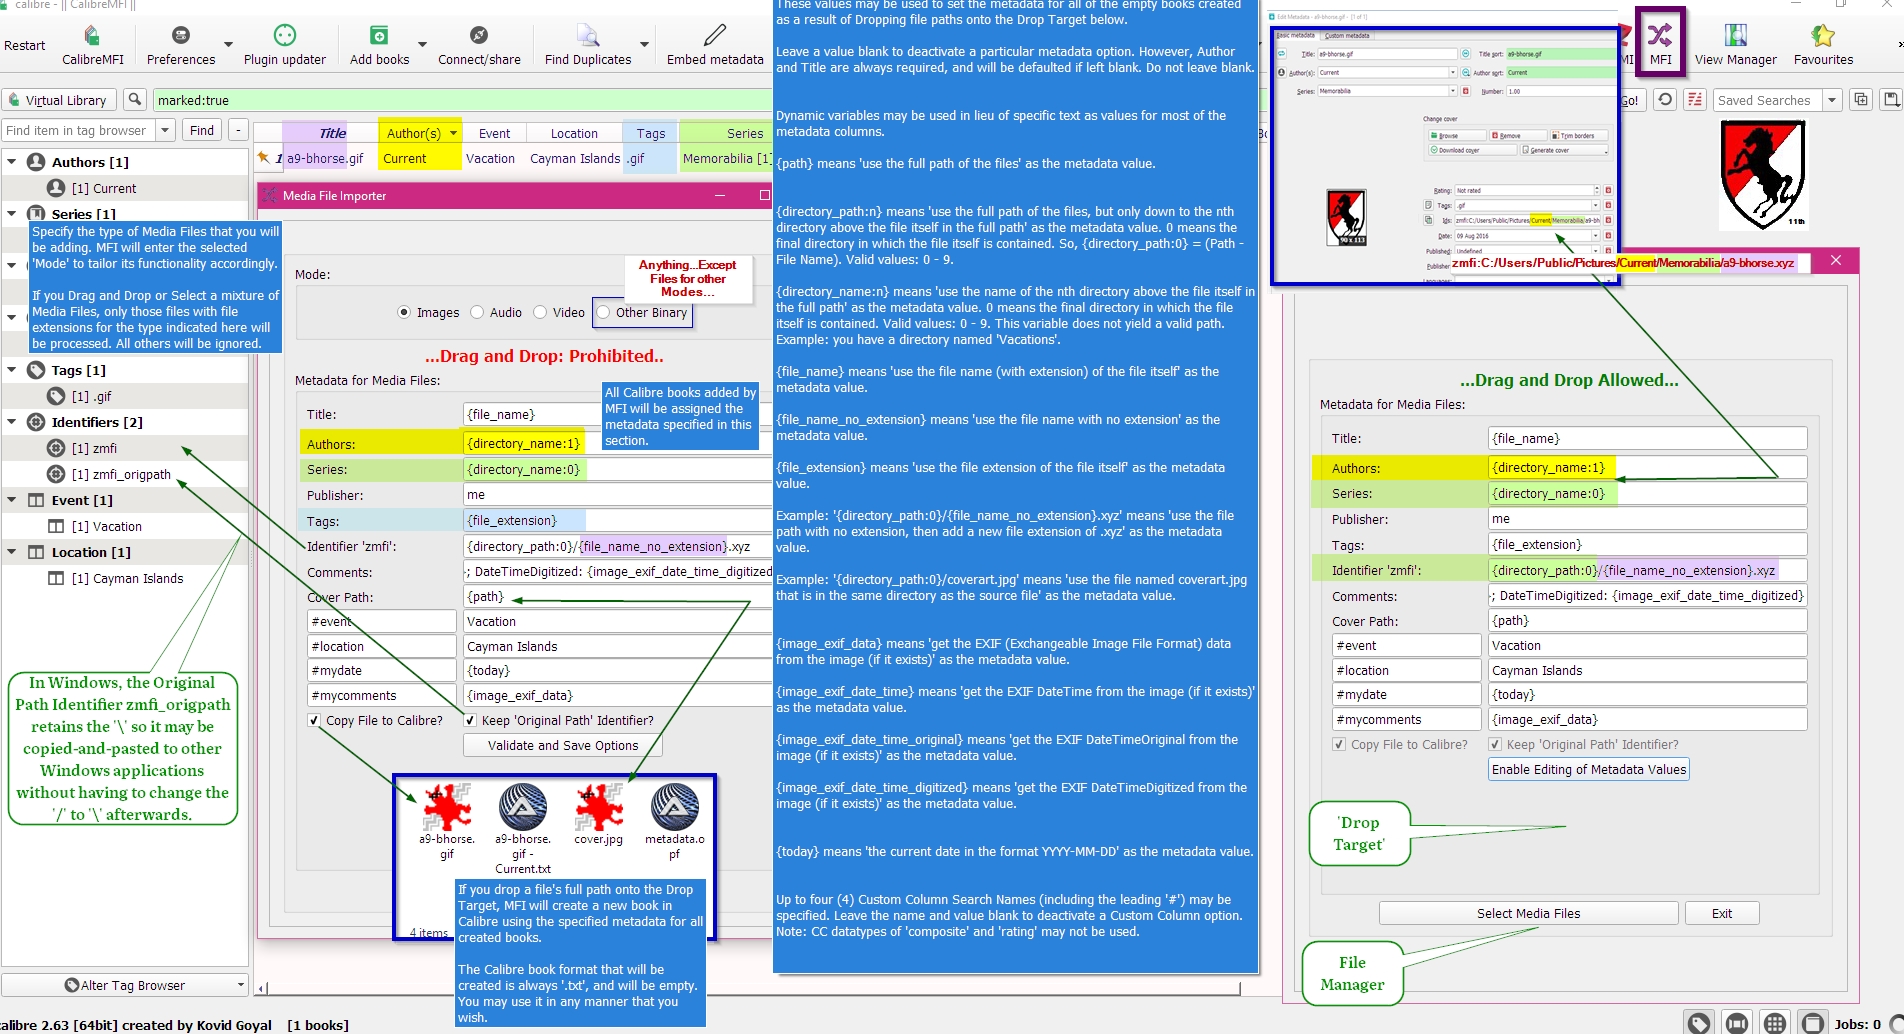
Task: Click the Find button in tag browser
Action: point(202,130)
